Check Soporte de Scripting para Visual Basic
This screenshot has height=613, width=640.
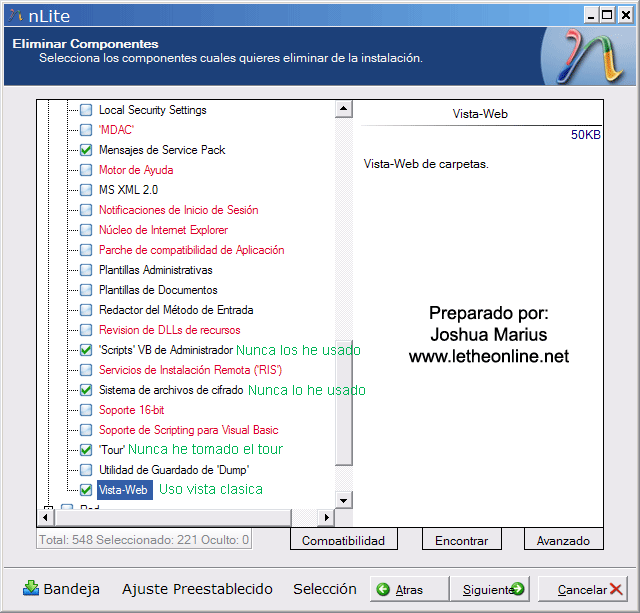(x=86, y=430)
